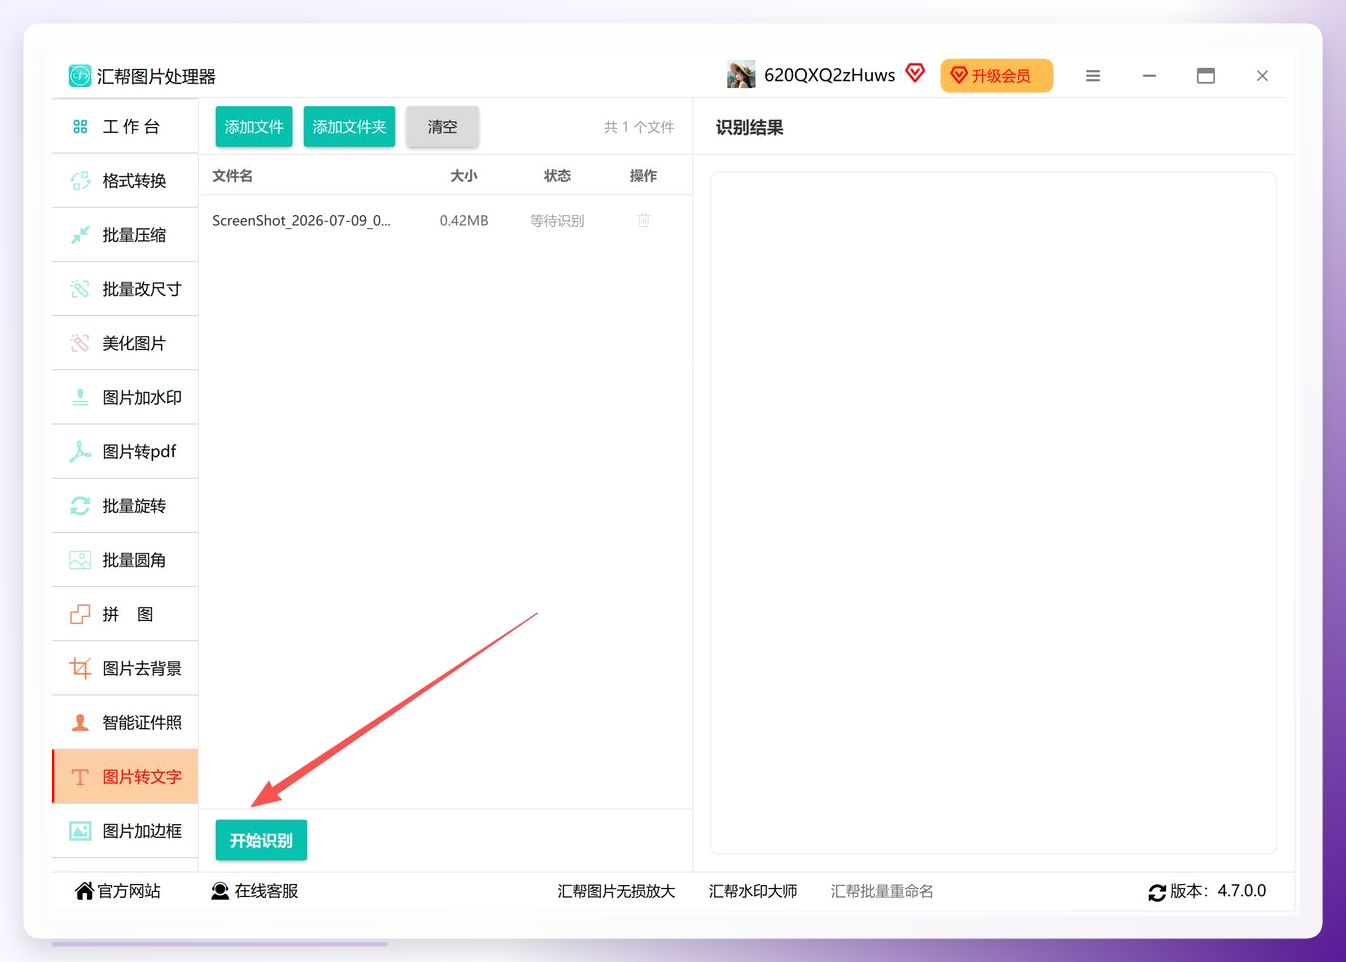1346x962 pixels.
Task: Select the 智能证件照 portrait icon
Action: pyautogui.click(x=80, y=722)
